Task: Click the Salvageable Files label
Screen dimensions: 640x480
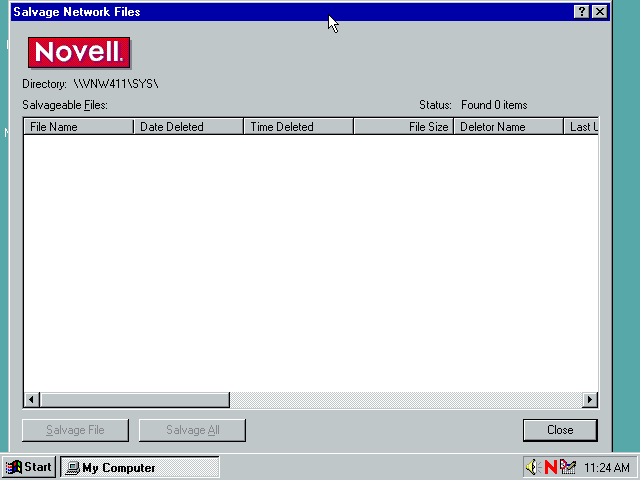Action: 65,105
